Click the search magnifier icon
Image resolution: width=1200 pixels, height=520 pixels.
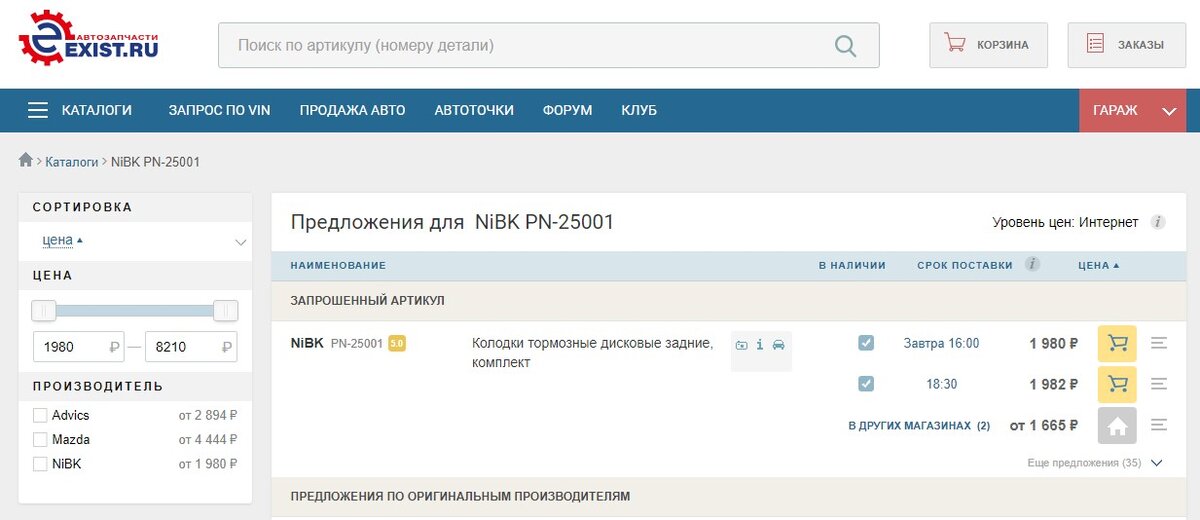pyautogui.click(x=845, y=45)
